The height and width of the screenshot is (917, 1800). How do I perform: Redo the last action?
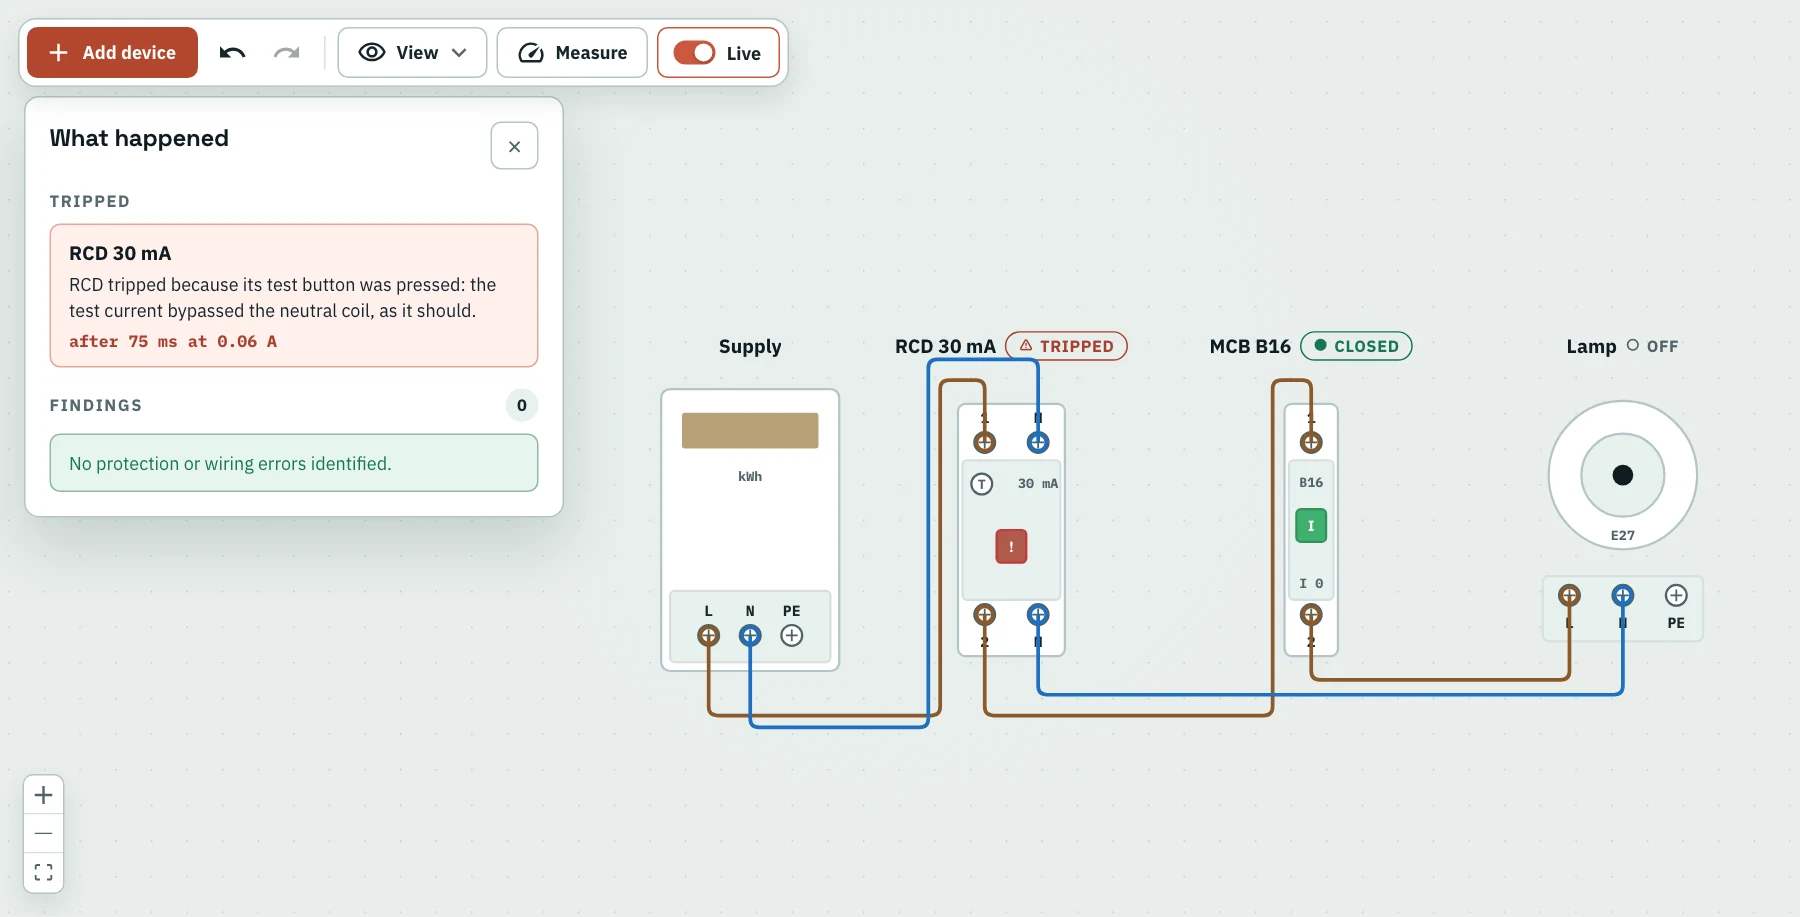[x=287, y=53]
